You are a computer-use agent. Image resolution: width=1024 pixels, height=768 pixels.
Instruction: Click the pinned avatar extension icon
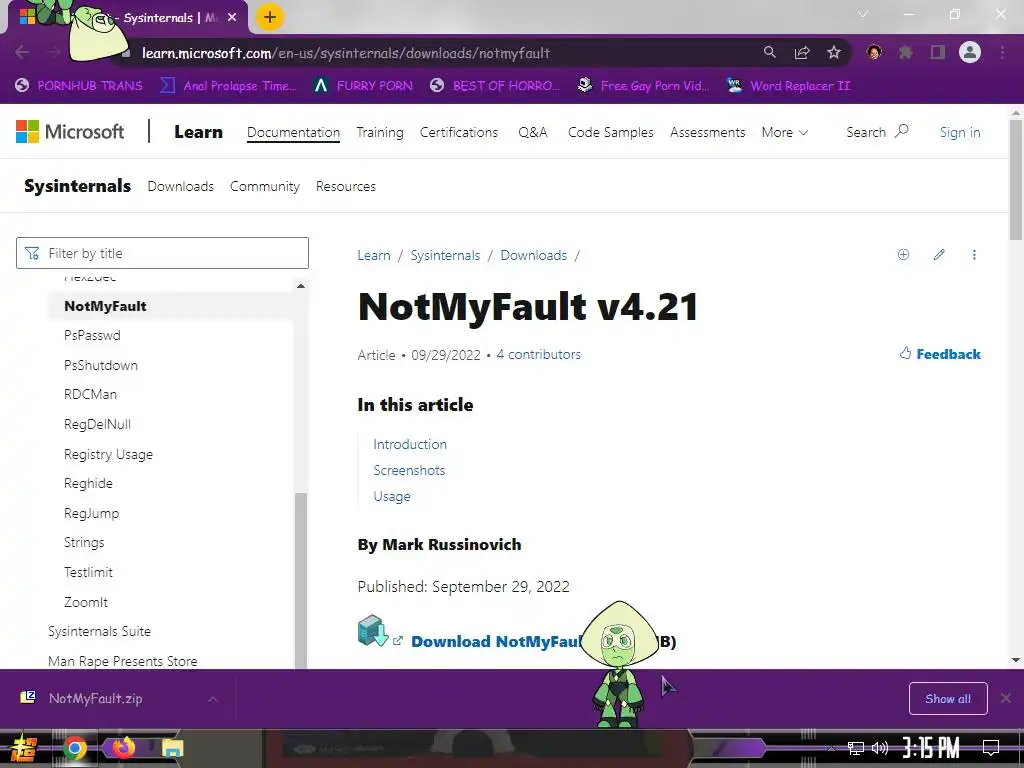[x=874, y=52]
